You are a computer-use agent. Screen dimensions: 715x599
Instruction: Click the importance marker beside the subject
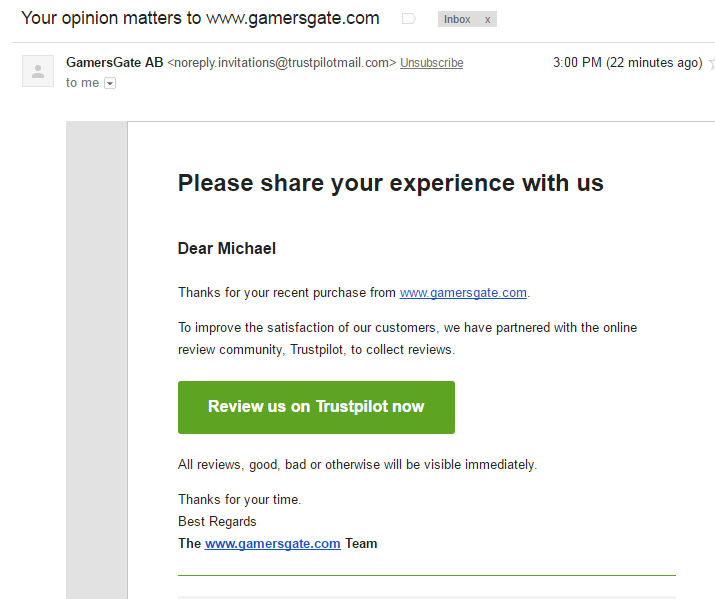pyautogui.click(x=409, y=19)
